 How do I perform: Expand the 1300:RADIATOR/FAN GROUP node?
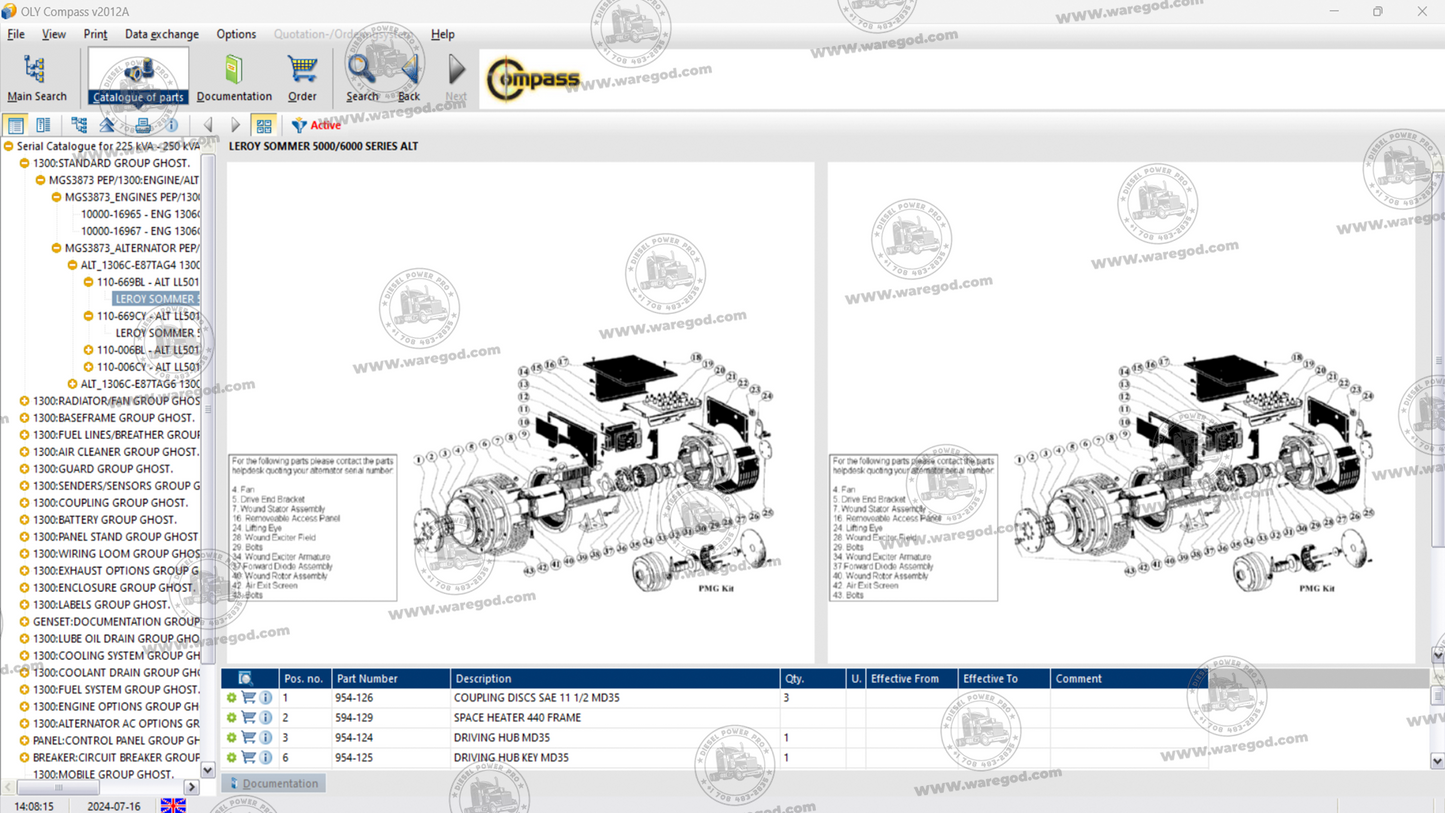[x=25, y=401]
